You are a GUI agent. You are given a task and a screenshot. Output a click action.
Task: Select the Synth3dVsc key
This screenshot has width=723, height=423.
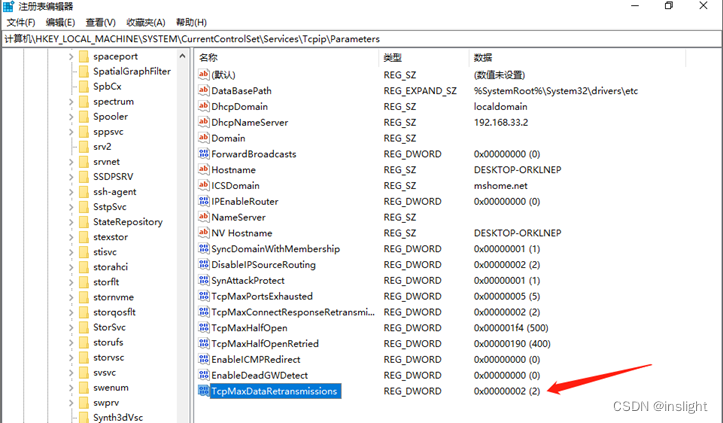[118, 417]
